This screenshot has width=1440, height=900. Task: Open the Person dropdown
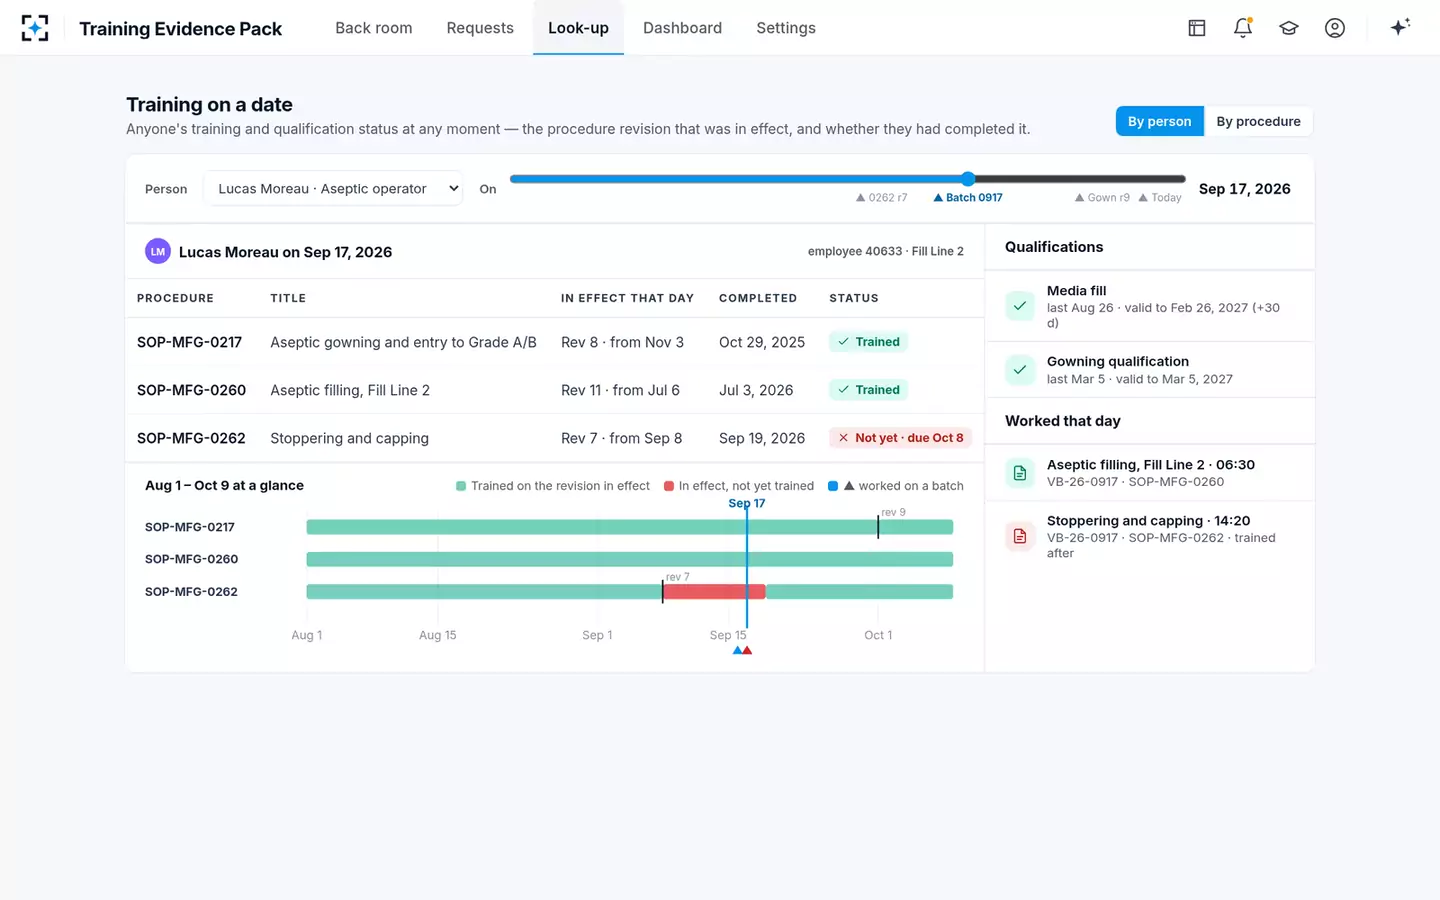(x=333, y=189)
